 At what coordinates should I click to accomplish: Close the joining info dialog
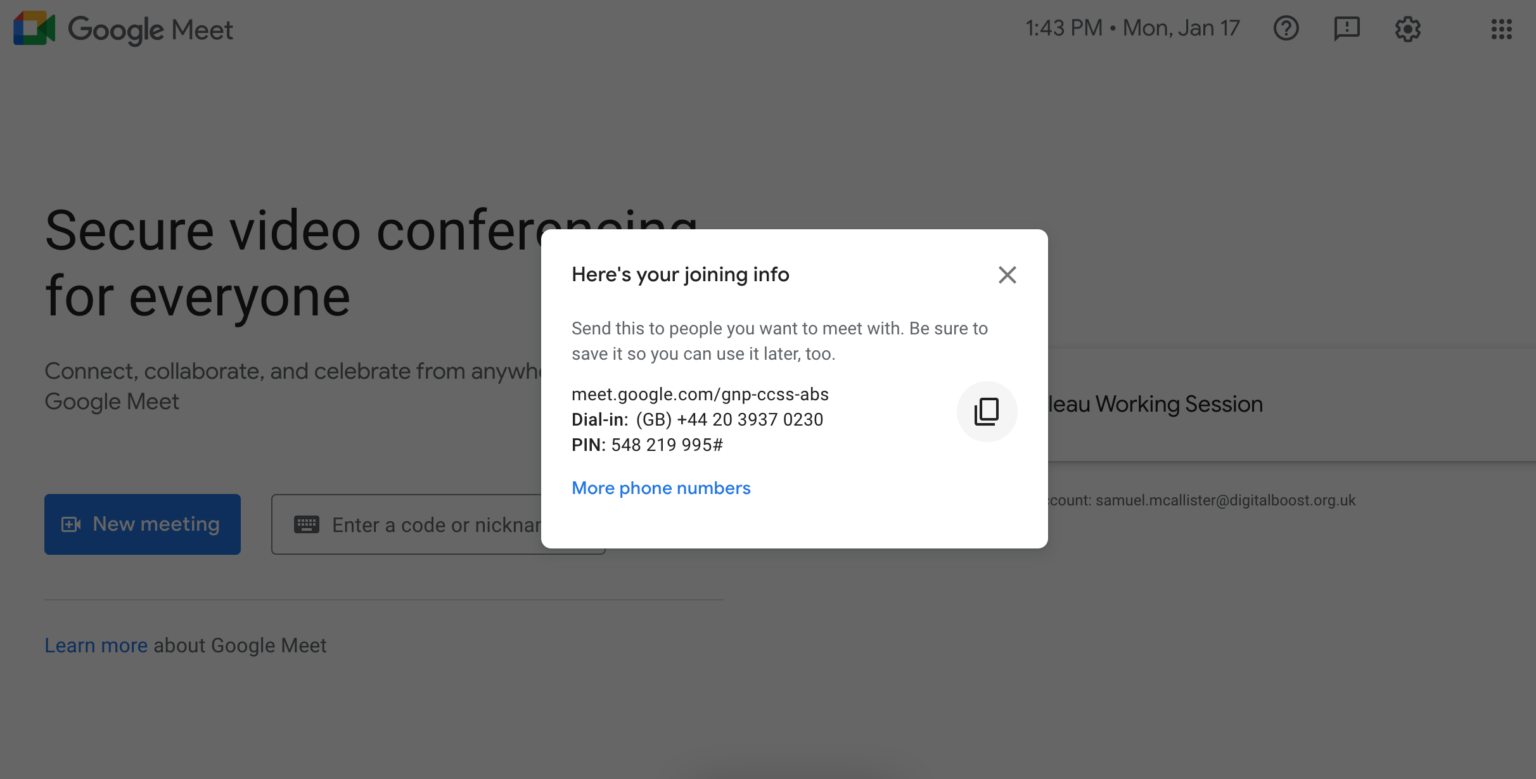tap(1007, 275)
